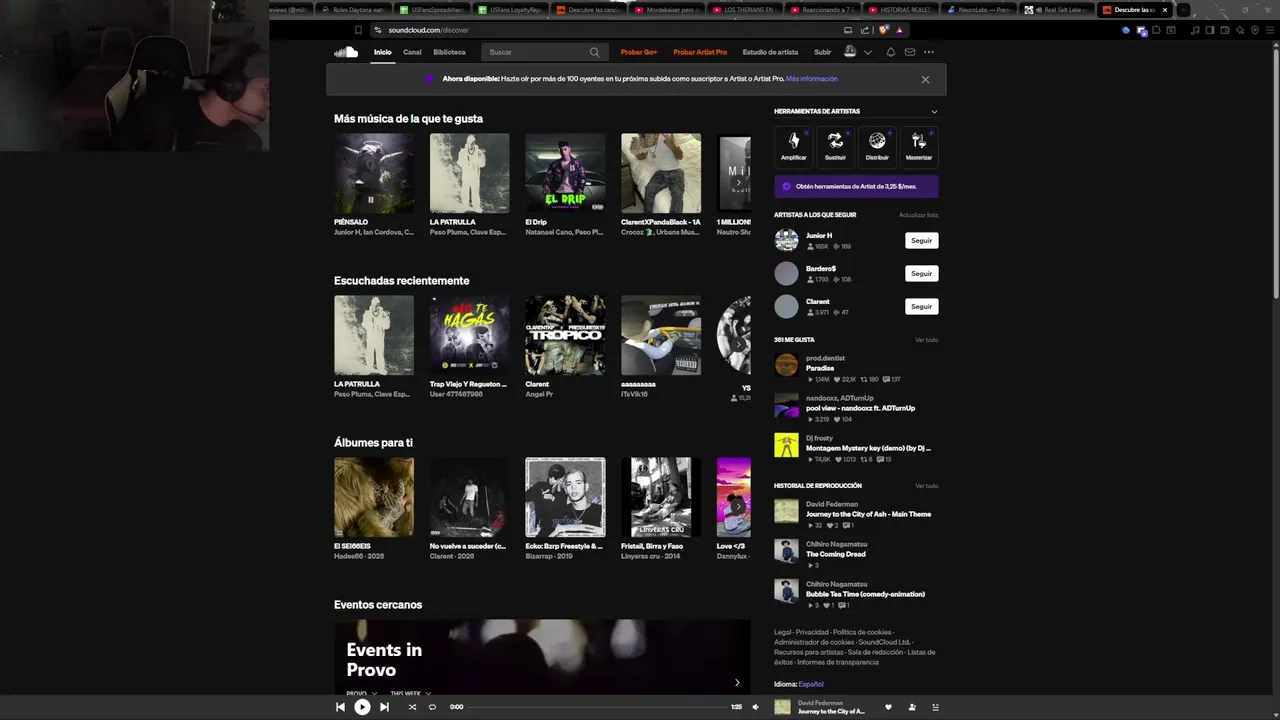This screenshot has width=1280, height=720.
Task: Open the new browser tab plus button
Action: coord(1183,9)
